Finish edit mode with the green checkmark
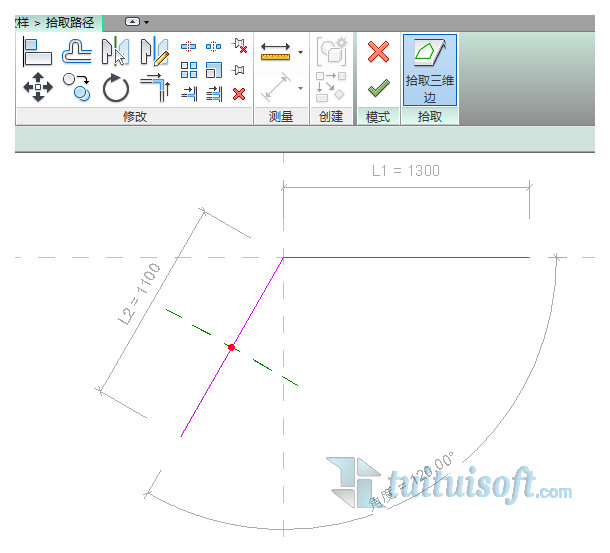Image resolution: width=610 pixels, height=553 pixels. 379,88
